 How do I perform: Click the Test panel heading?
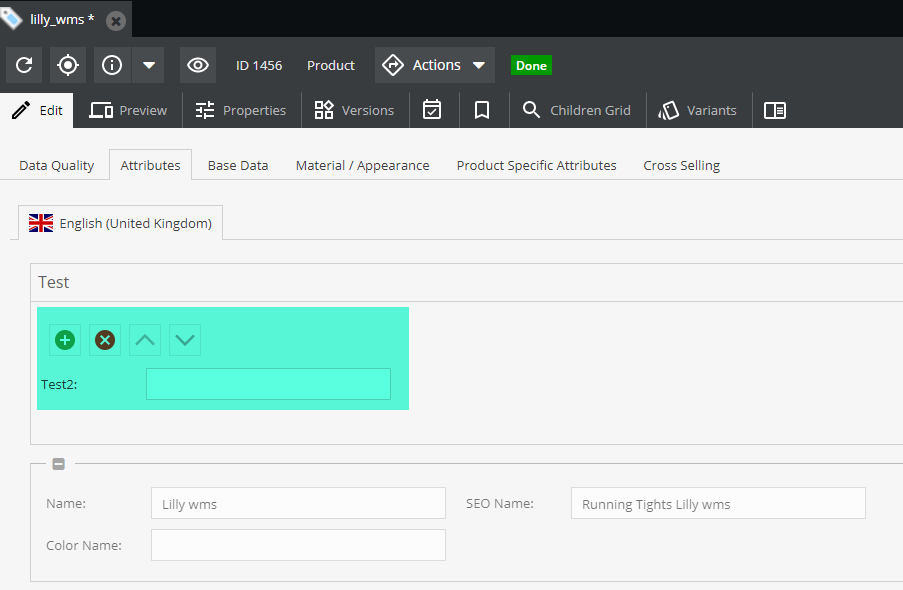point(54,282)
